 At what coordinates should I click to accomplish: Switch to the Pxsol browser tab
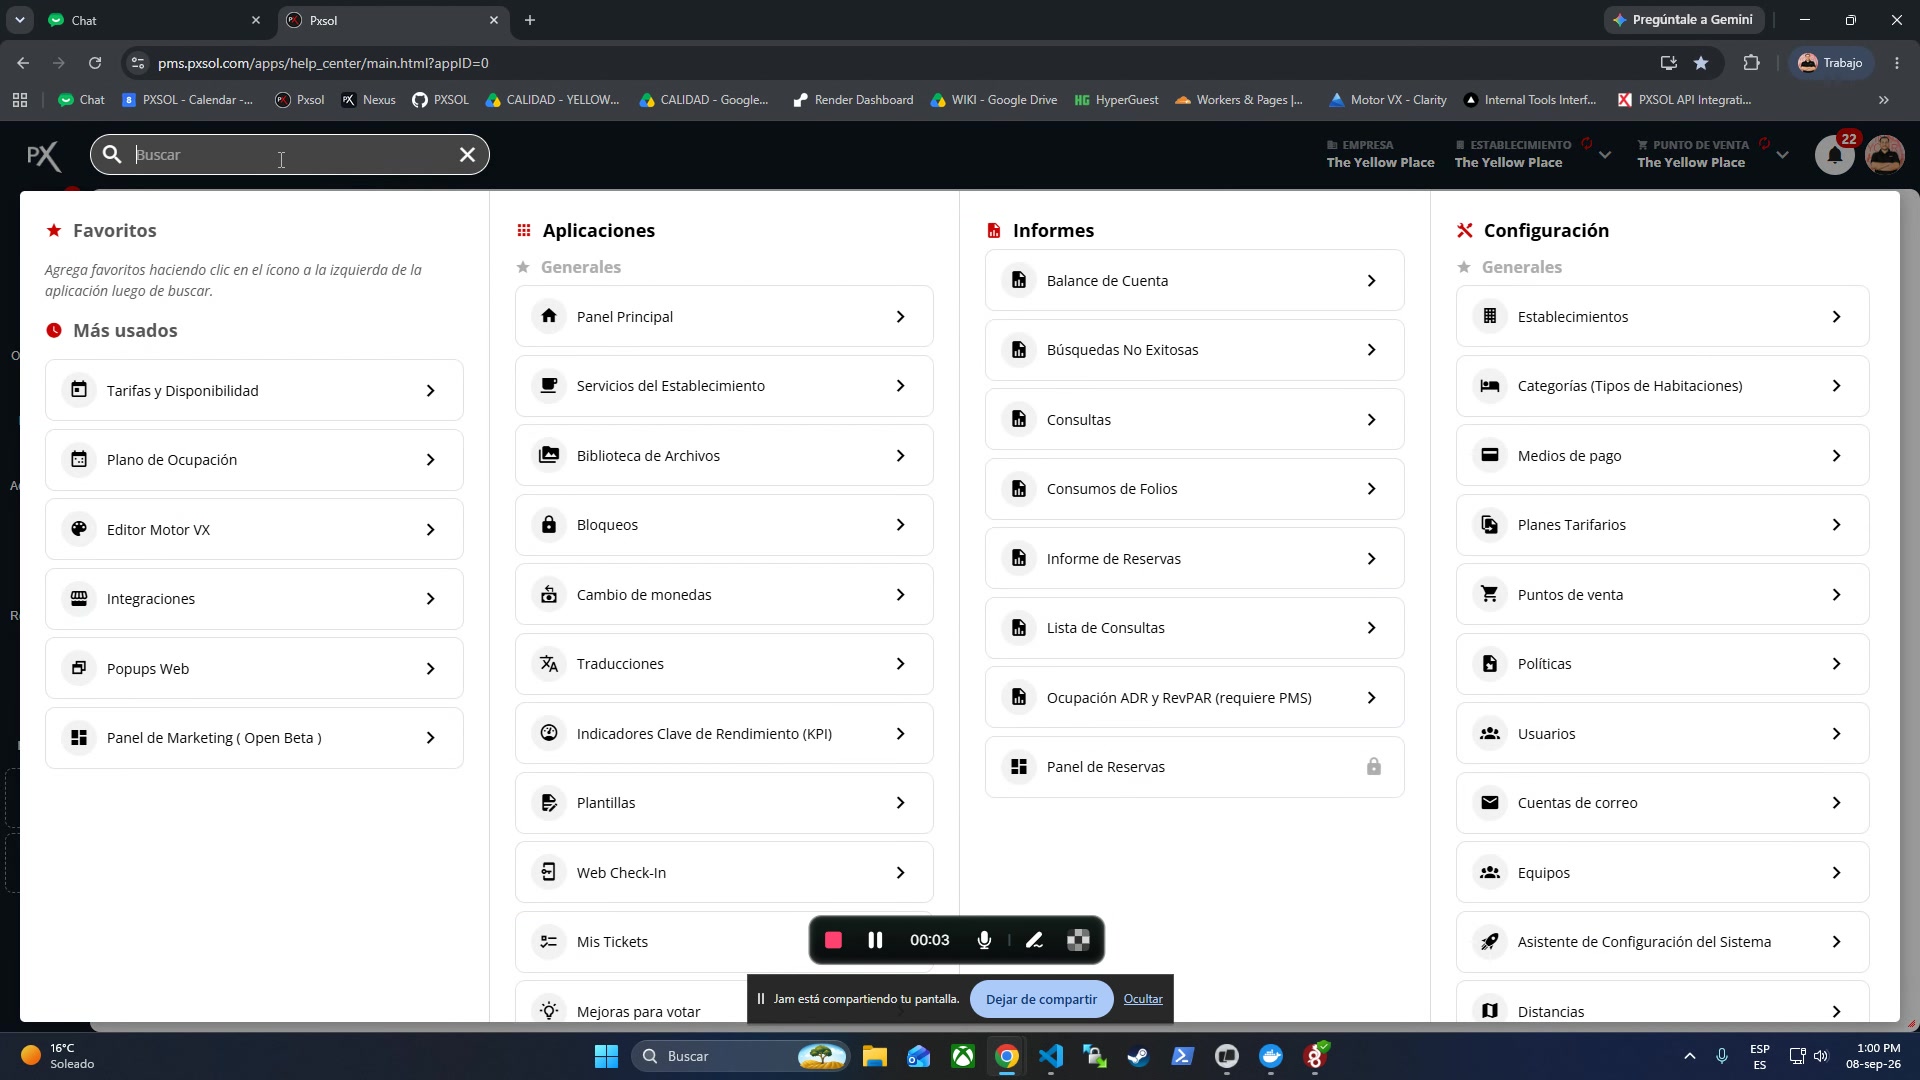(393, 20)
